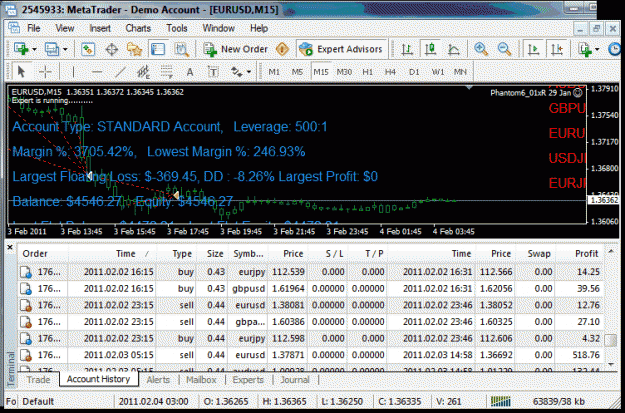The image size is (625, 413).
Task: Open the Insert menu
Action: pos(100,28)
